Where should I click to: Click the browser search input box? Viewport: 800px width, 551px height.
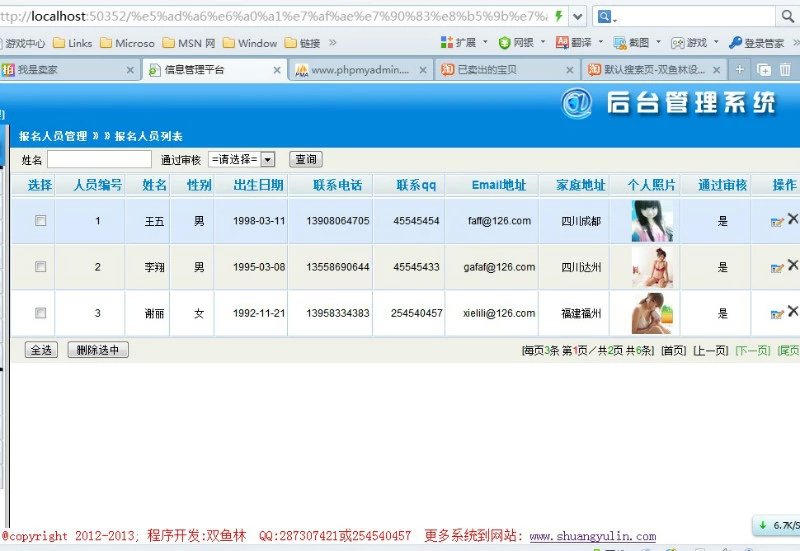pos(696,16)
